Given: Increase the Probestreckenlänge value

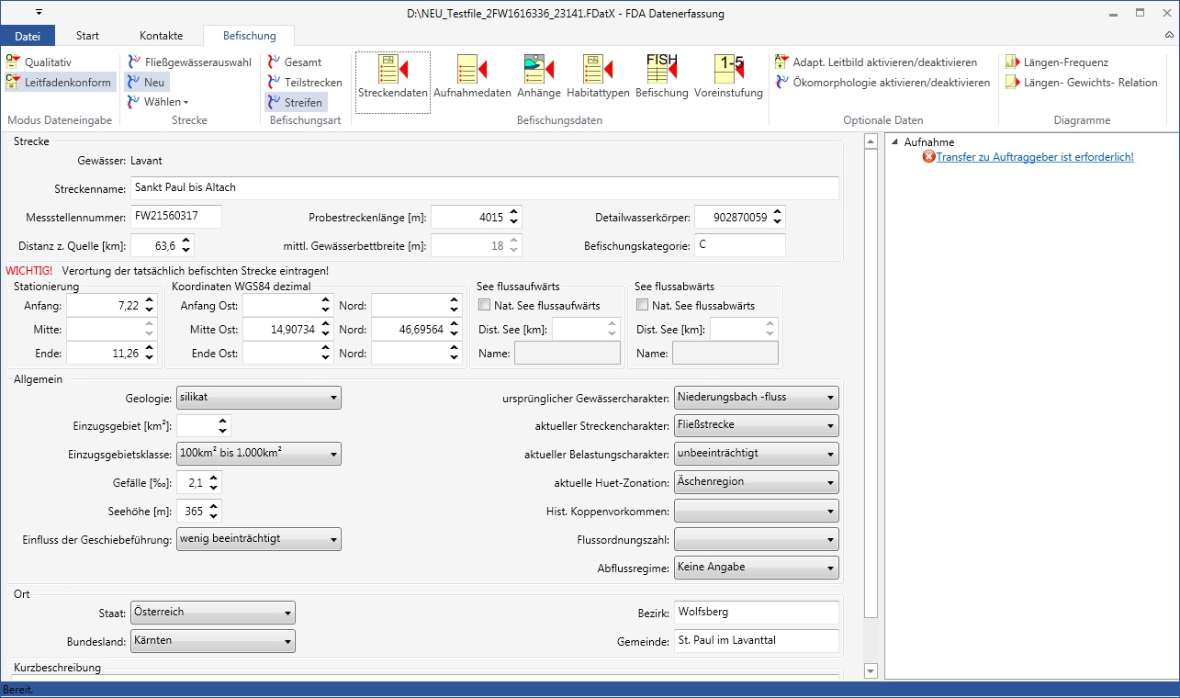Looking at the screenshot, I should 514,212.
